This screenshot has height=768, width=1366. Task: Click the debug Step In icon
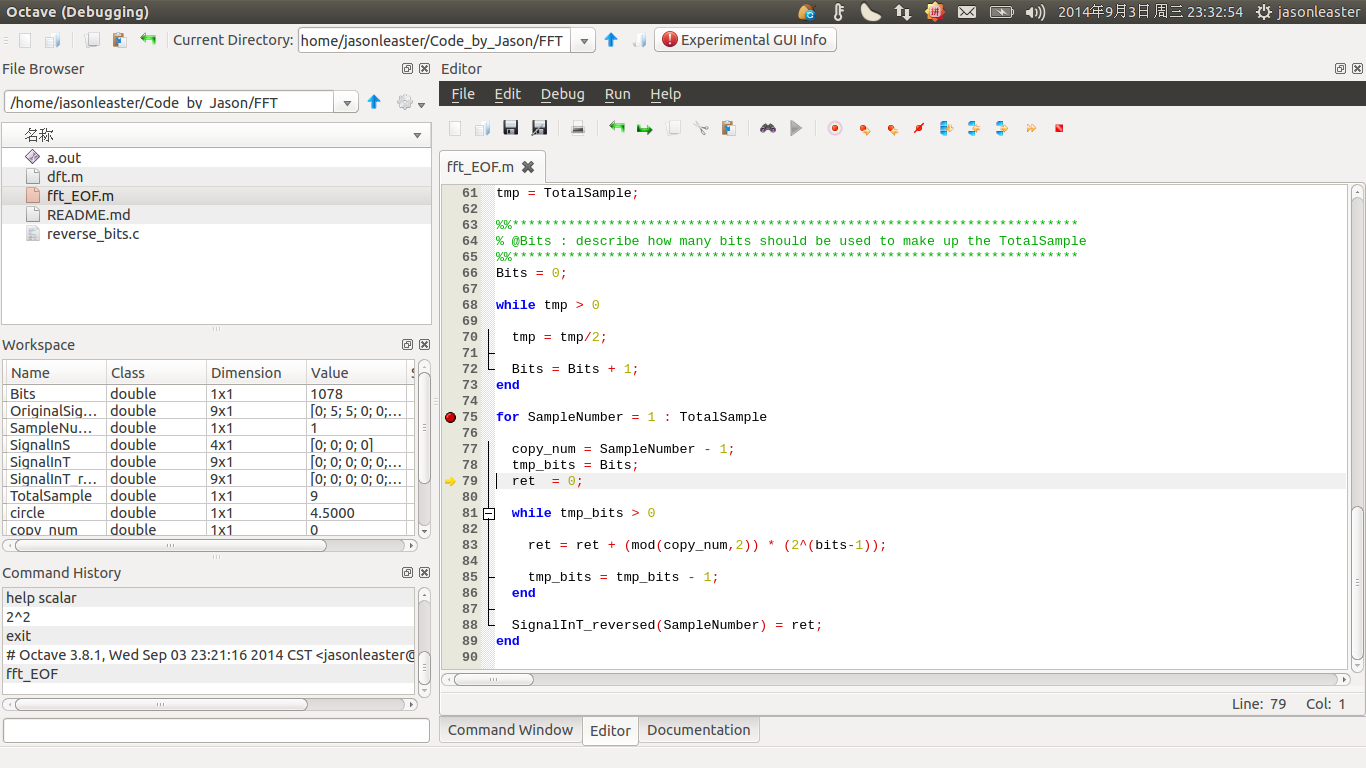[974, 128]
